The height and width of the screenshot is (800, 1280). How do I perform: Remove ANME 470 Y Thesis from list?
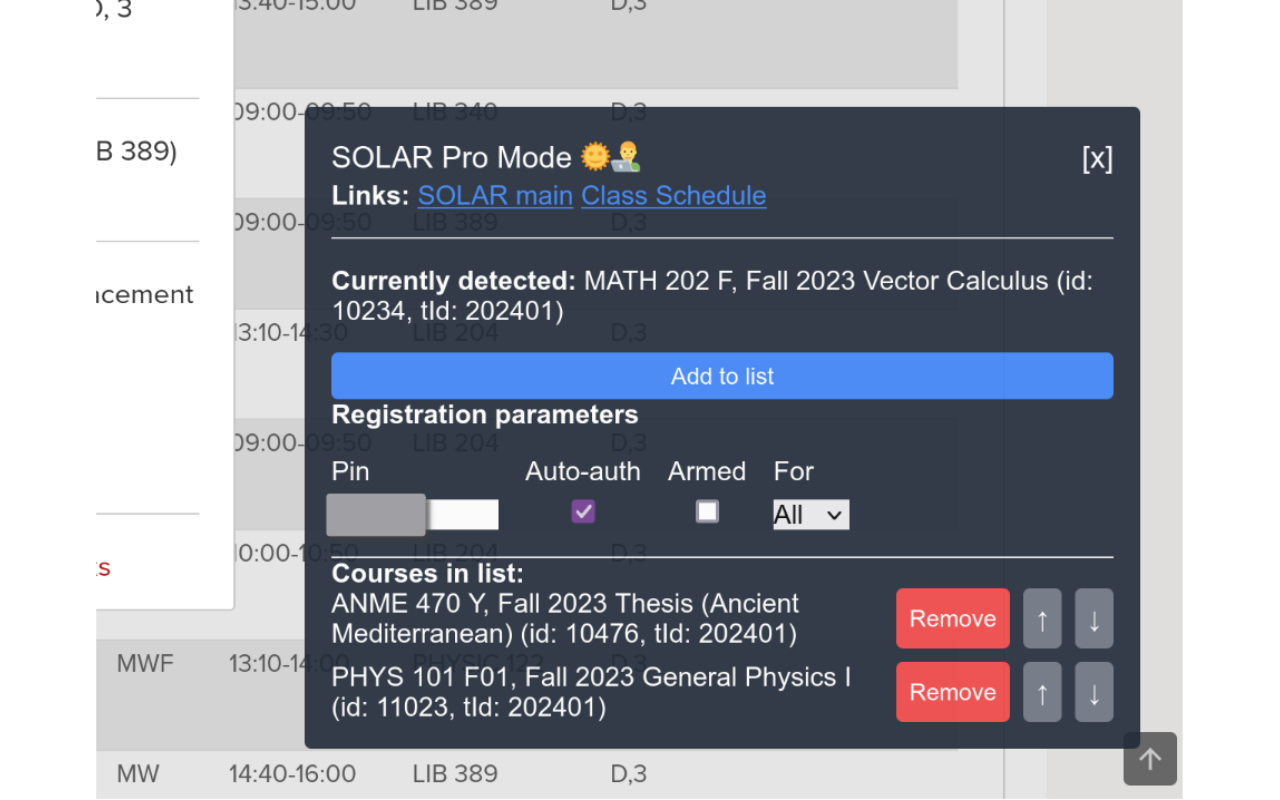(952, 619)
